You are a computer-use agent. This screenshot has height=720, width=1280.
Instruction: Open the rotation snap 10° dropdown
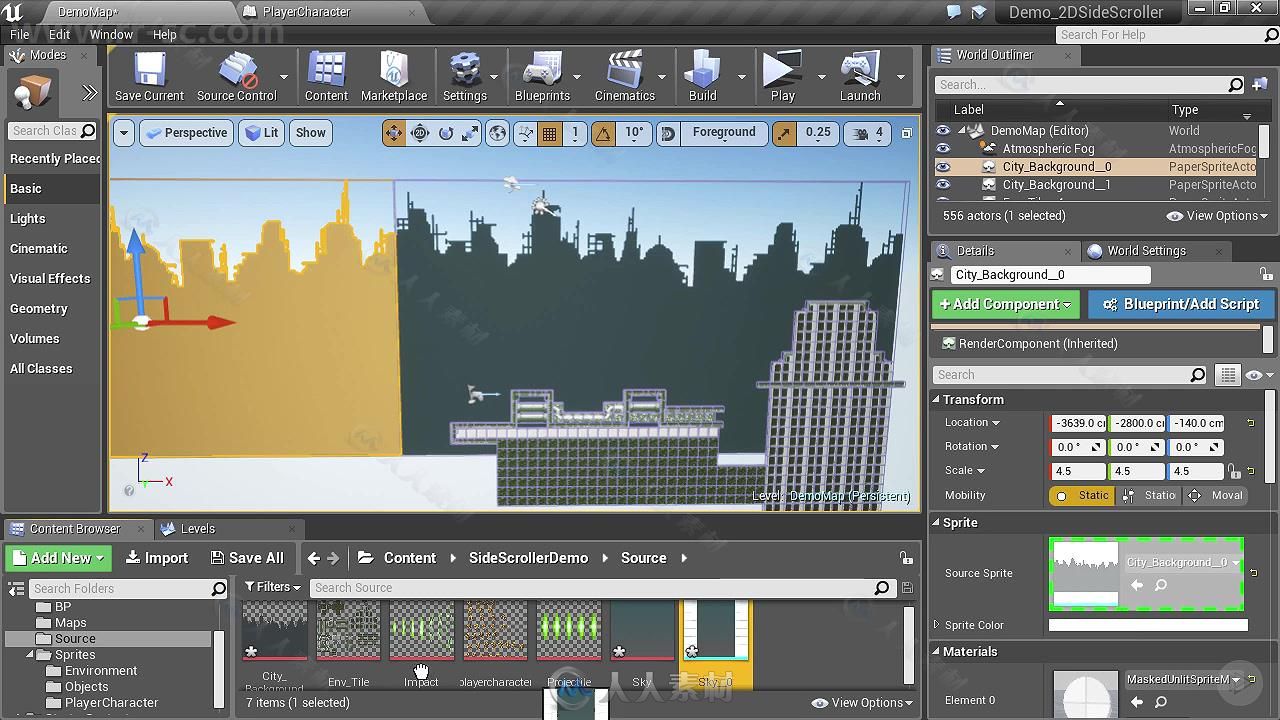tap(634, 133)
